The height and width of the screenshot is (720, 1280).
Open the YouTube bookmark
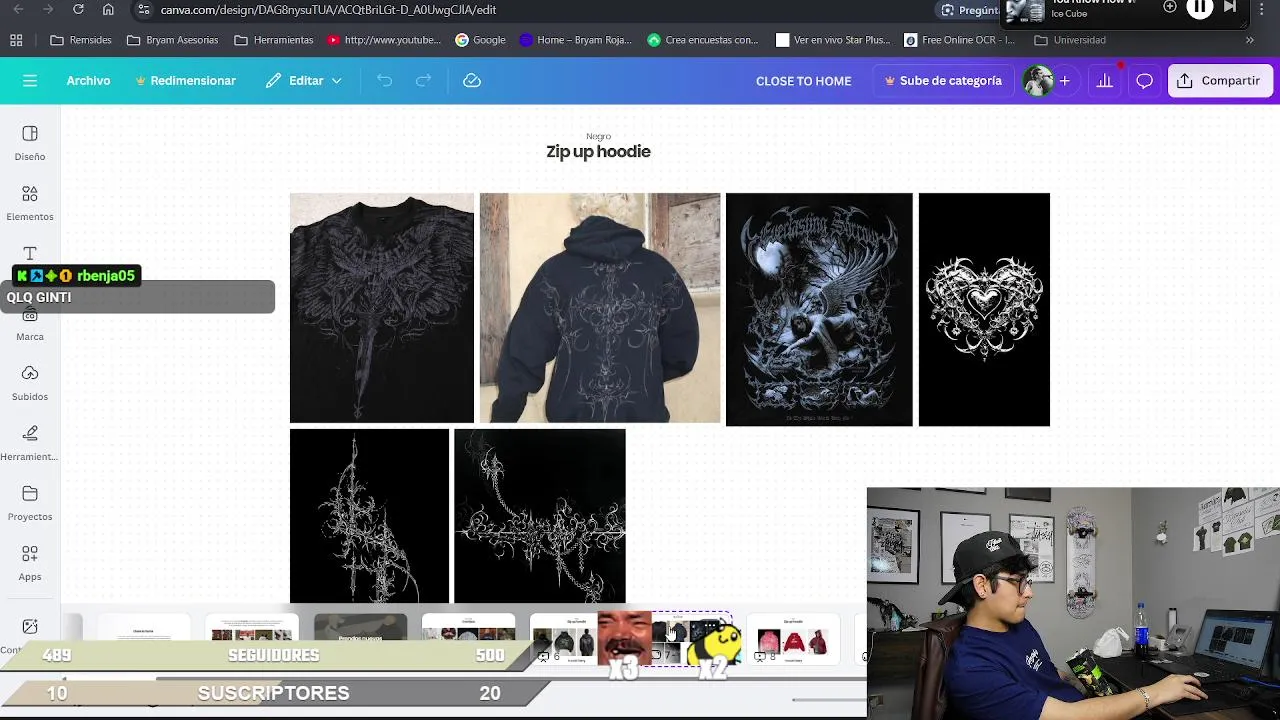[384, 40]
